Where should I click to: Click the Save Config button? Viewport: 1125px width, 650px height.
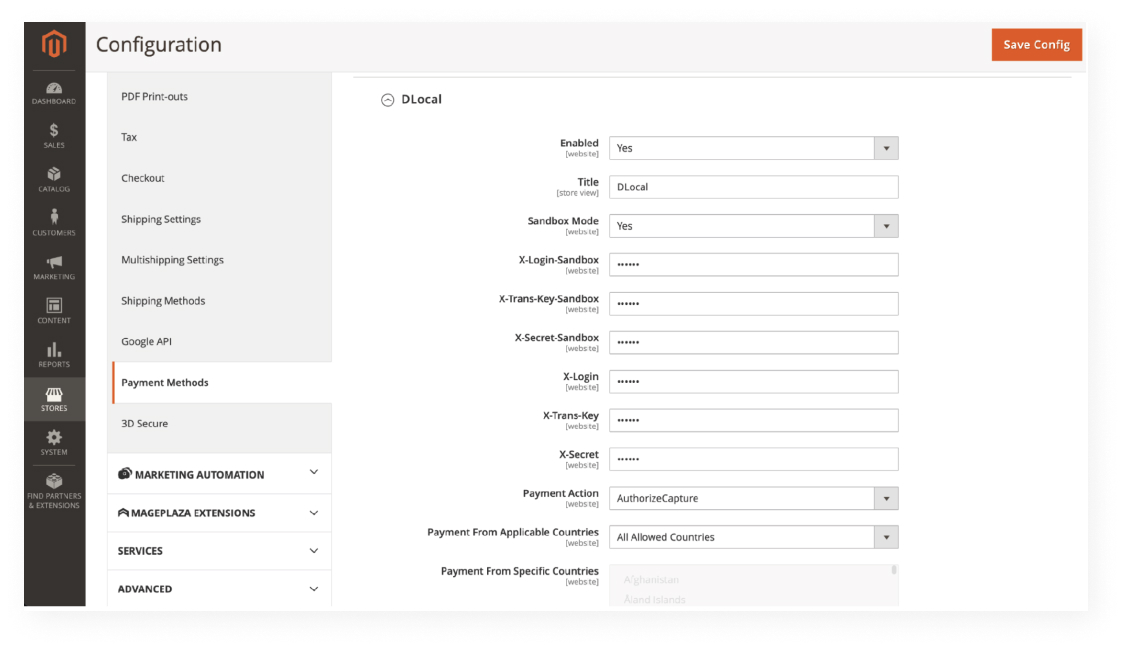point(1037,44)
